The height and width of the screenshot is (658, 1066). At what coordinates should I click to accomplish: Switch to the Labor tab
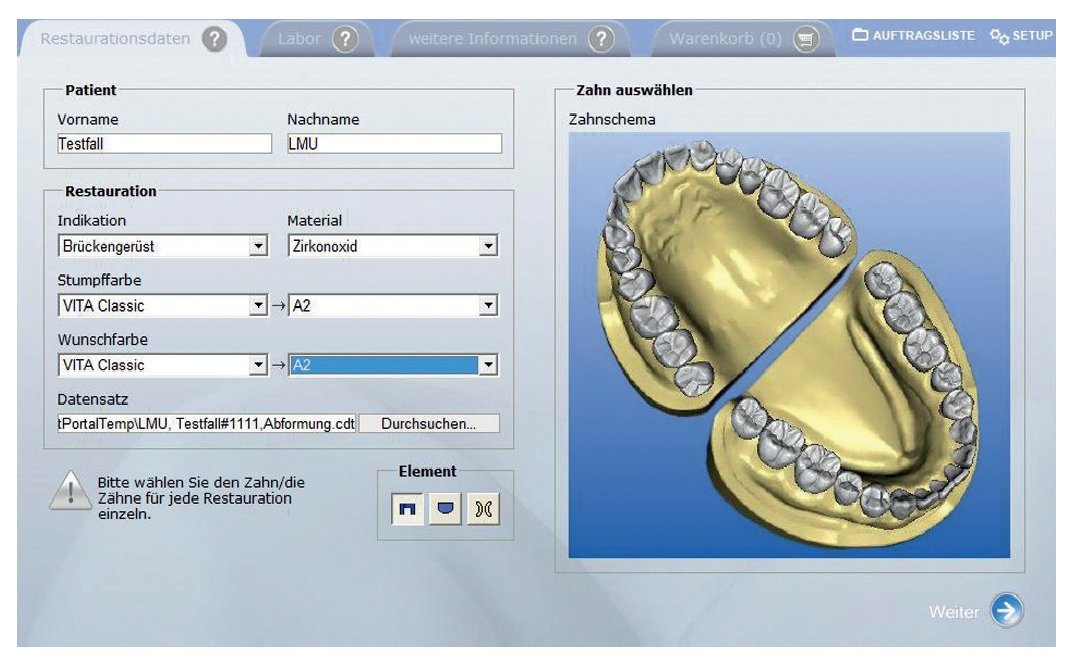(x=300, y=39)
